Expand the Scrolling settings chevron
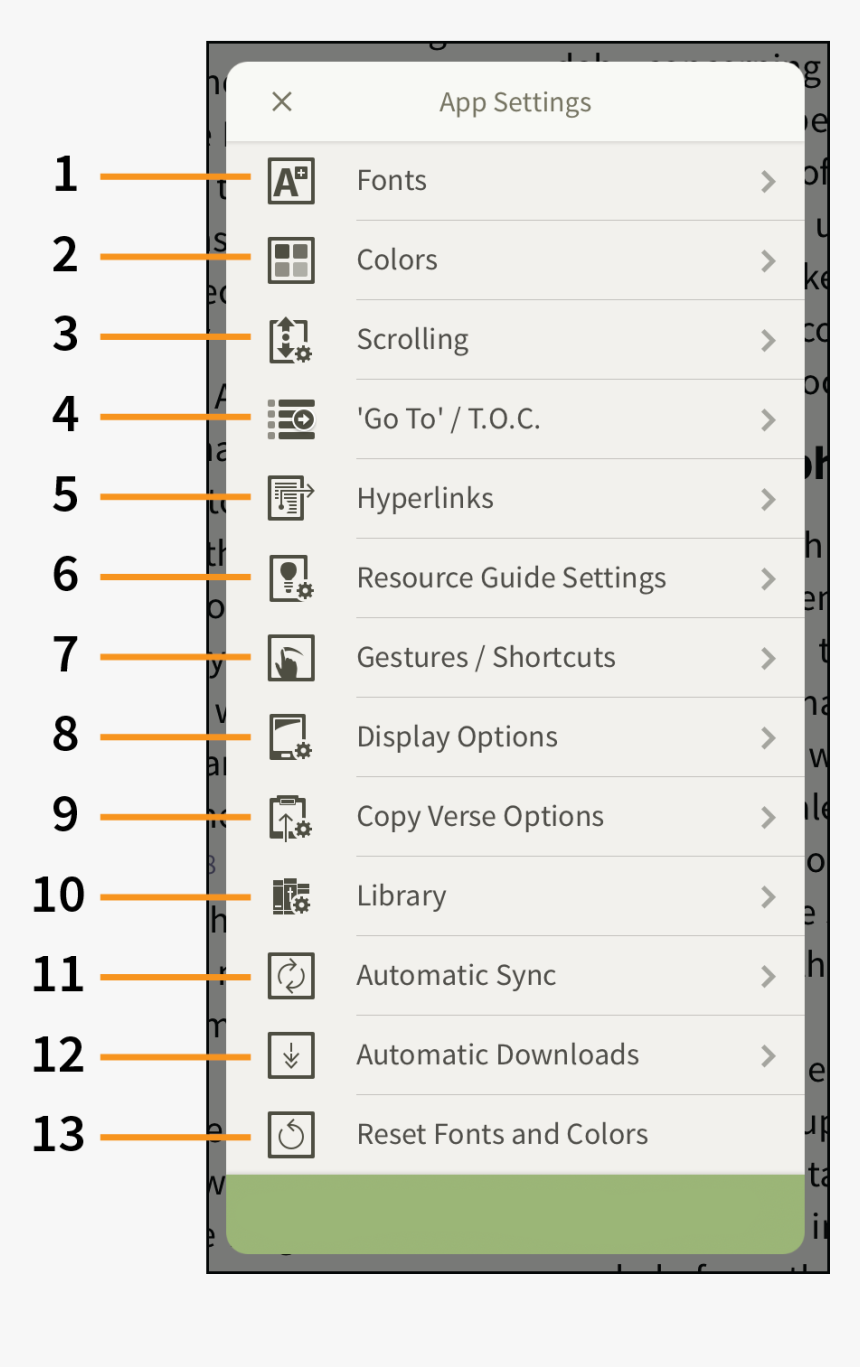The height and width of the screenshot is (1367, 860). coord(769,340)
